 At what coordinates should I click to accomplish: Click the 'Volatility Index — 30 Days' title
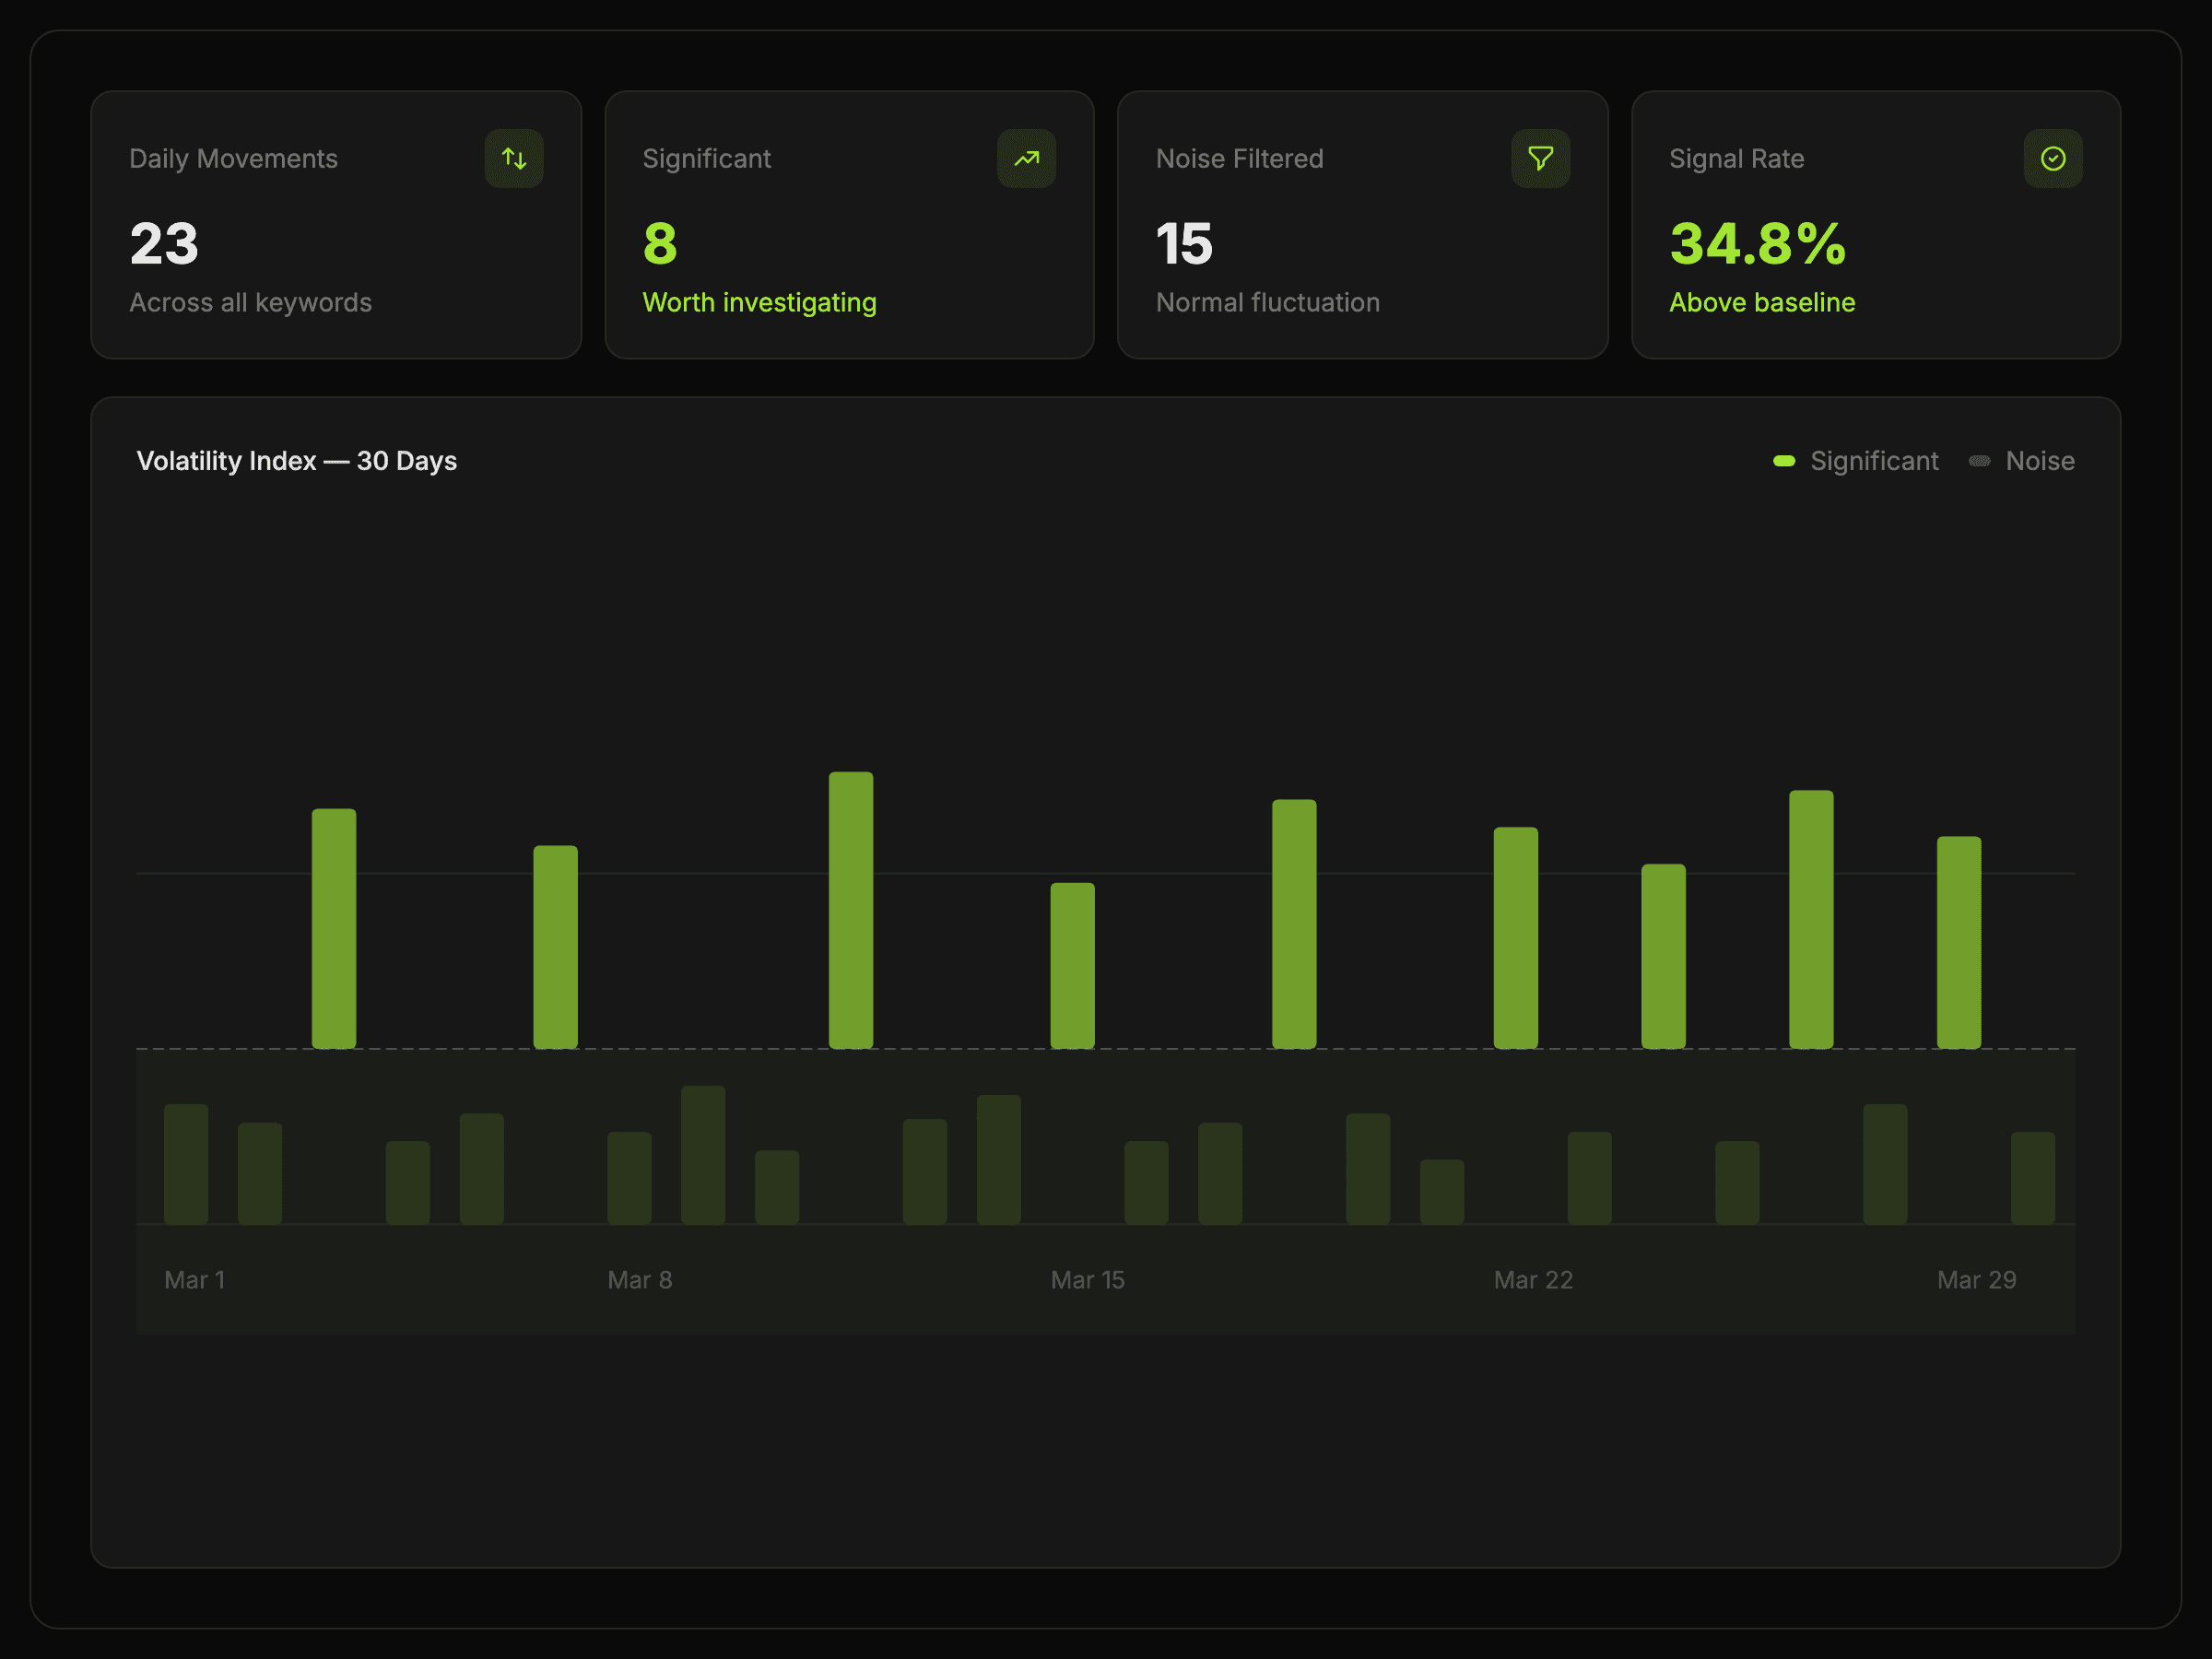297,461
